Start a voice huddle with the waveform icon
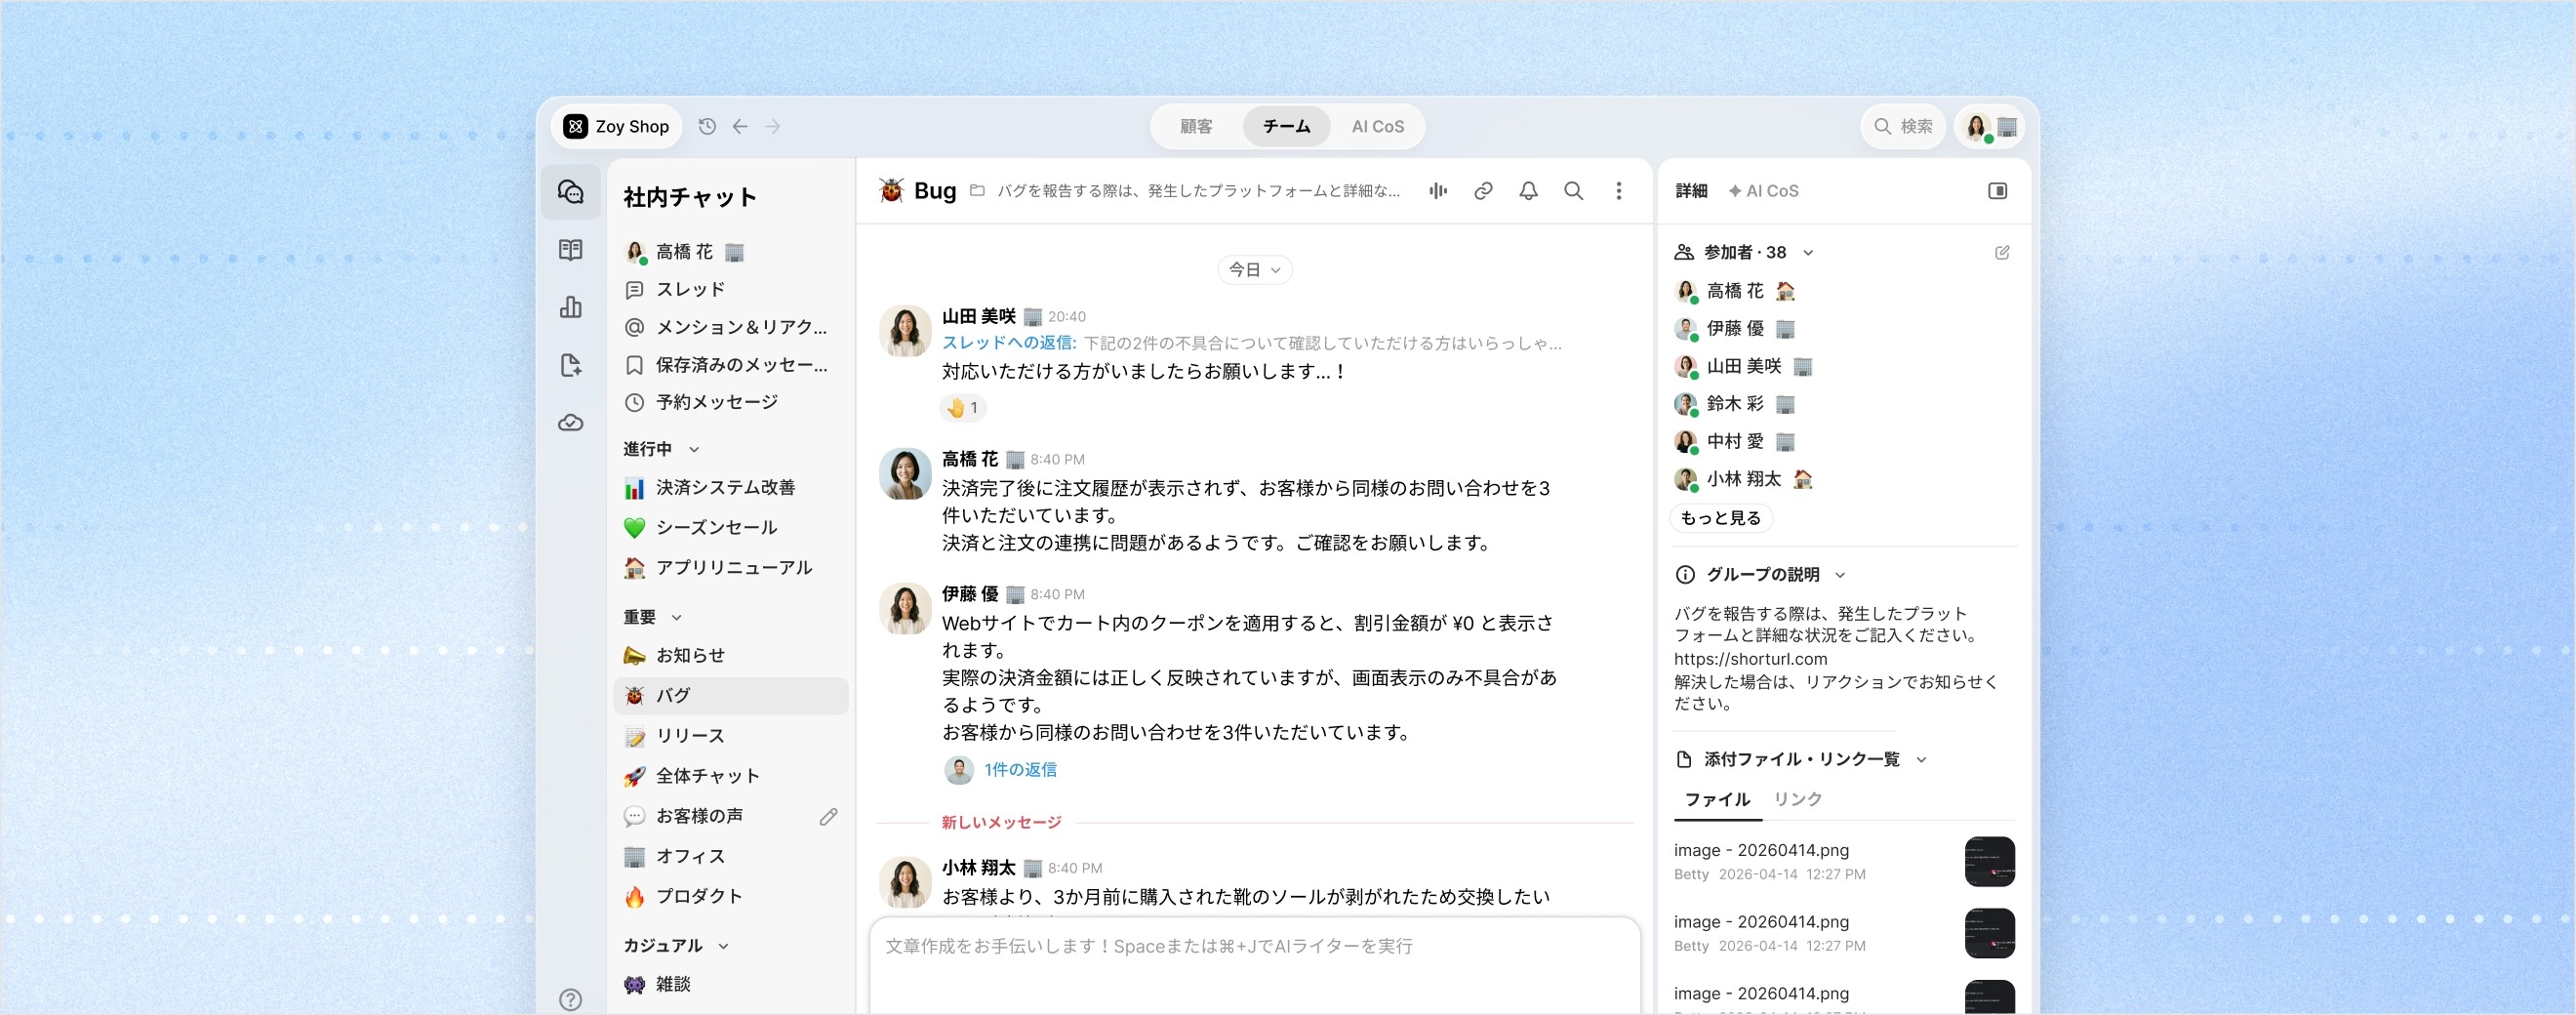 [x=1438, y=190]
